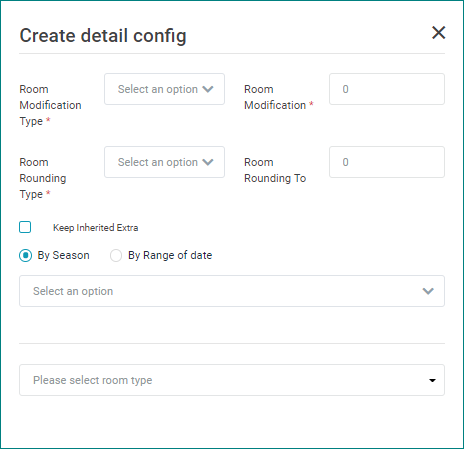Focus the Room Rounding To field
Viewport: 464px width, 449px height.
(387, 162)
